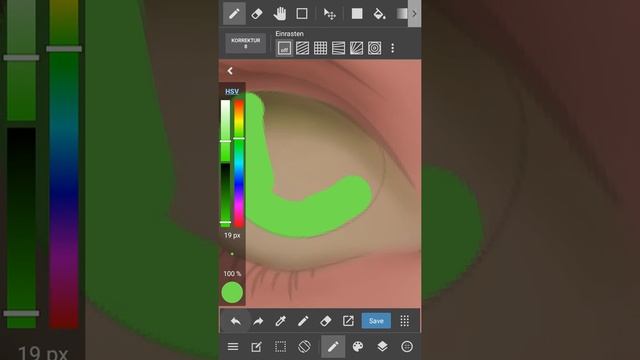Pick the eraser shortcut in shortcut bar
This screenshot has height=360, width=640.
(x=325, y=321)
